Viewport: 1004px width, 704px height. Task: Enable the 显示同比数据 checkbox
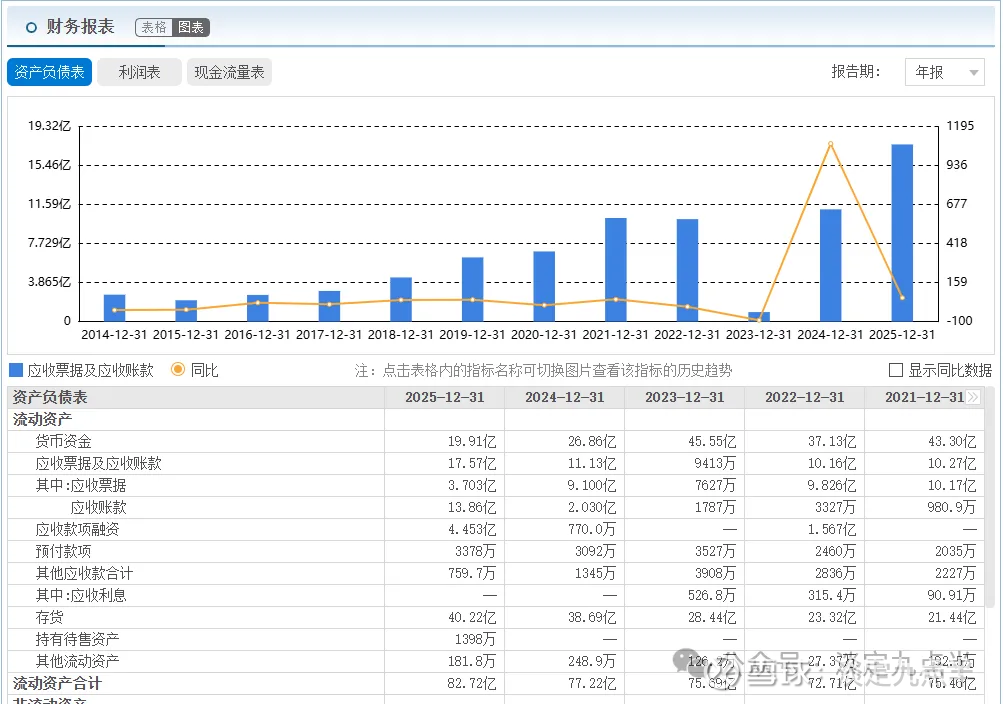click(896, 370)
